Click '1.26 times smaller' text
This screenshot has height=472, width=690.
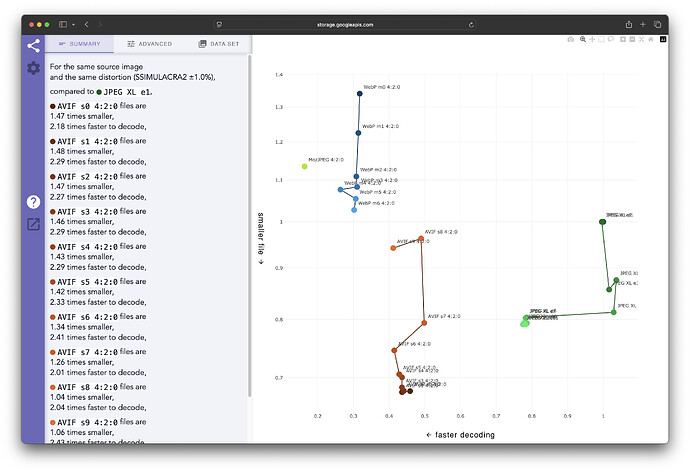pyautogui.click(x=81, y=362)
